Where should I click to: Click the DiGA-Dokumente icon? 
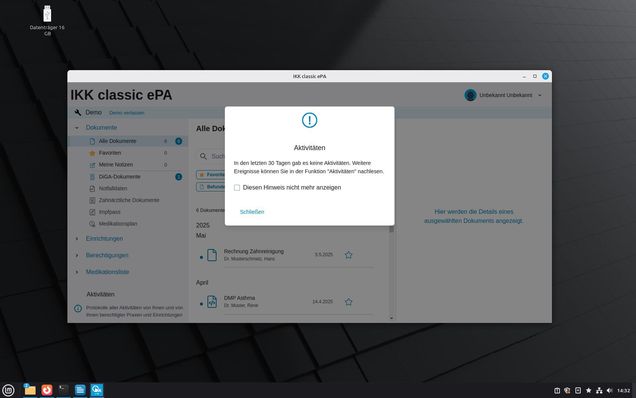coord(92,177)
